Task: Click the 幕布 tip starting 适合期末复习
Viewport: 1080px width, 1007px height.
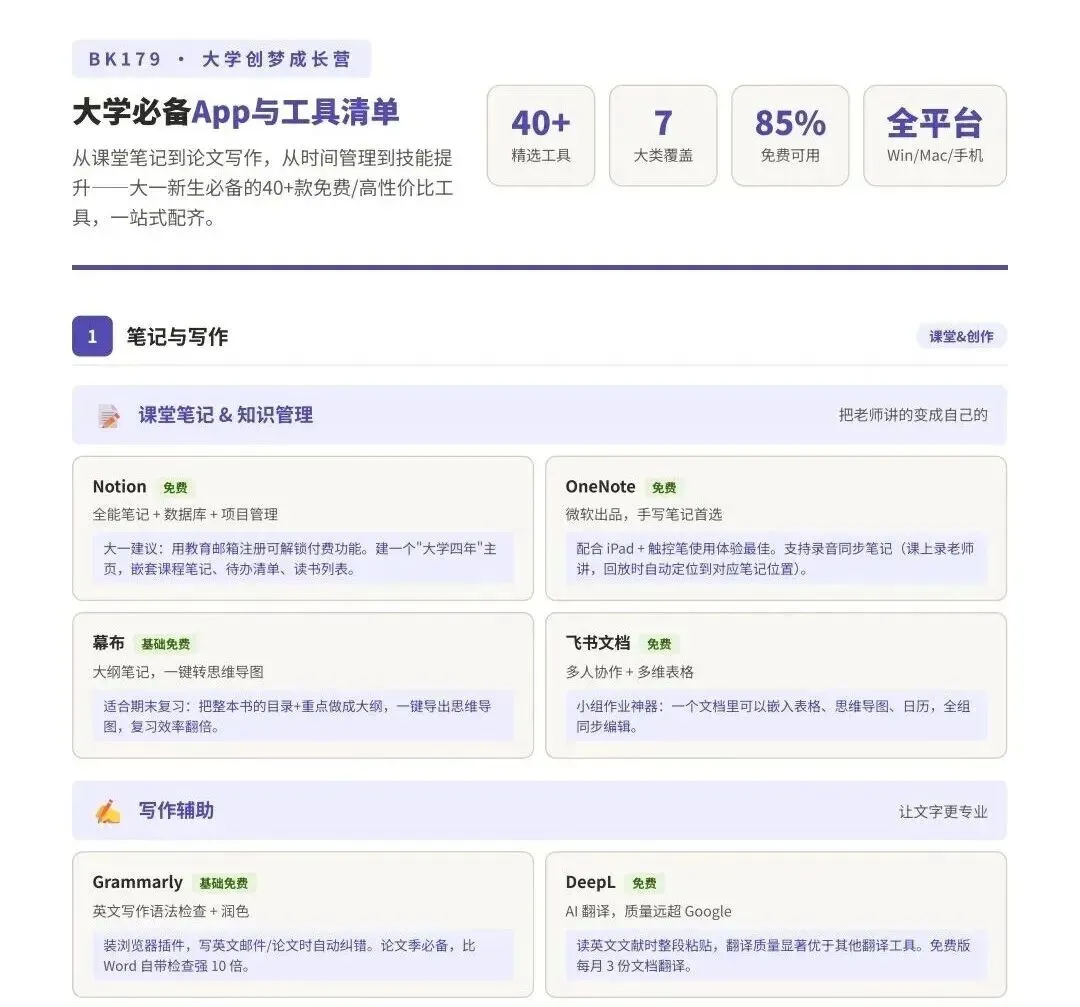Action: tap(303, 716)
